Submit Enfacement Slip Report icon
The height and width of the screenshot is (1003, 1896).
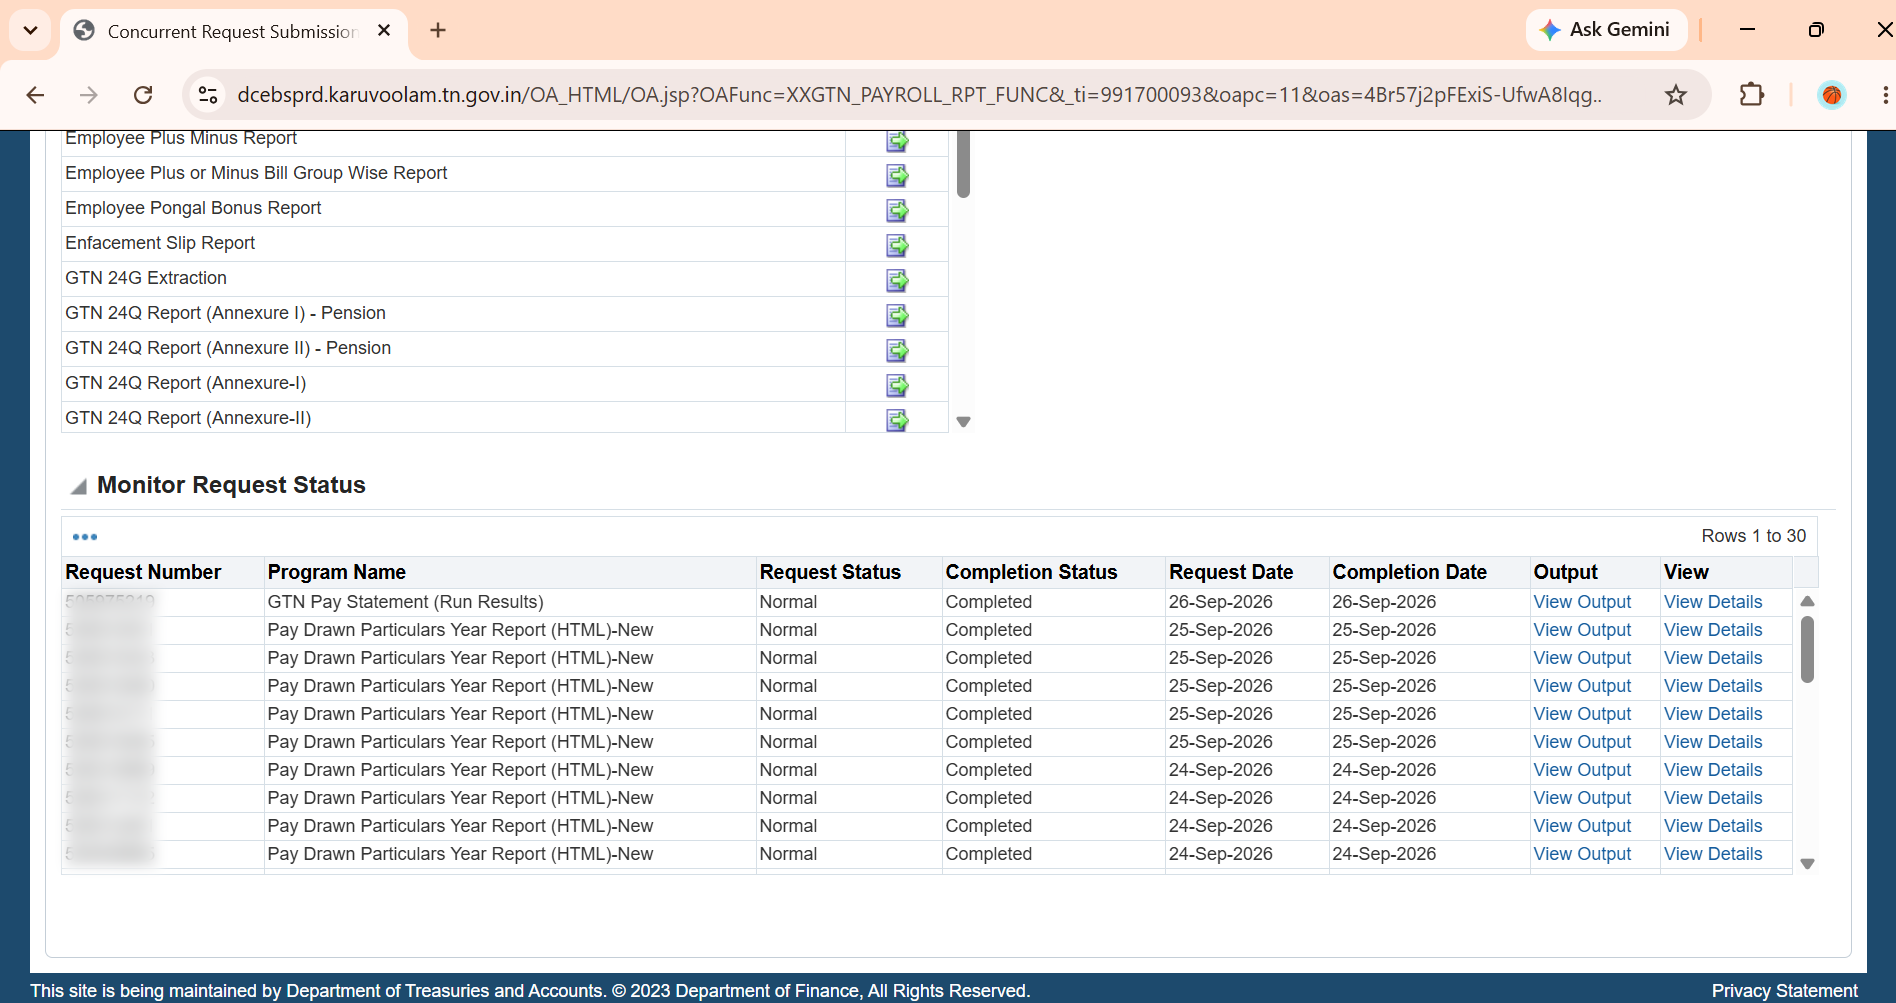[897, 245]
